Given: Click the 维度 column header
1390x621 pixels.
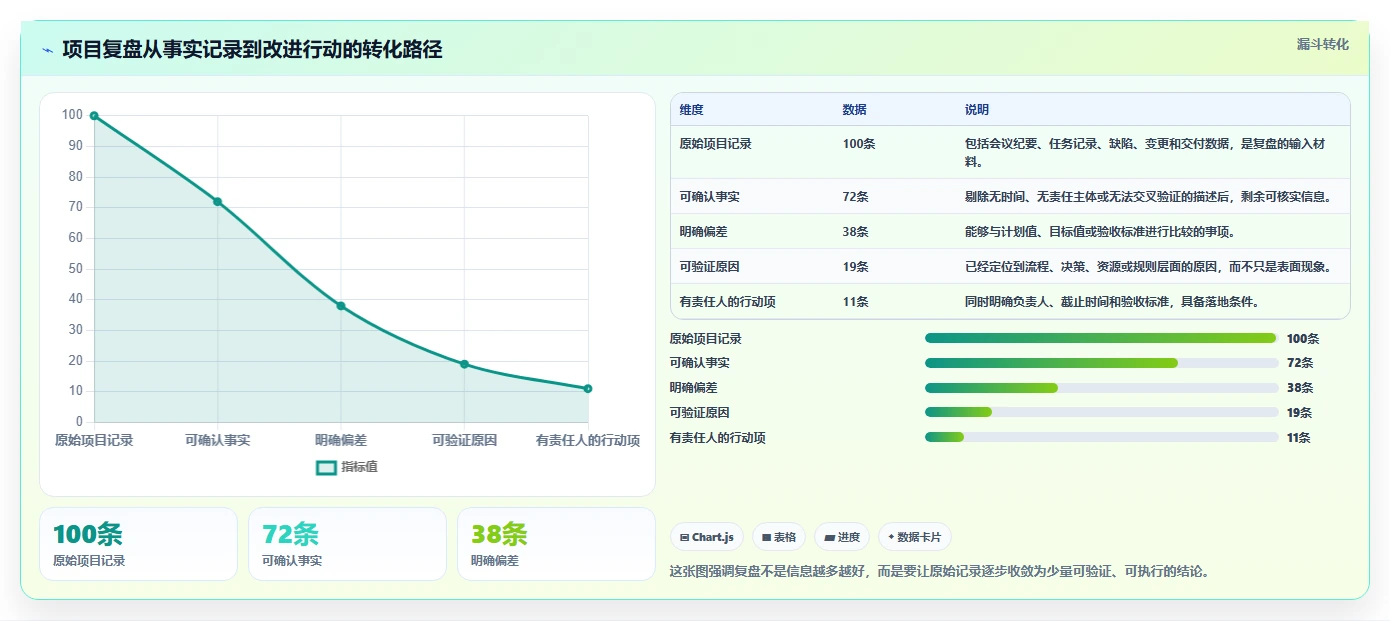Looking at the screenshot, I should pyautogui.click(x=691, y=110).
